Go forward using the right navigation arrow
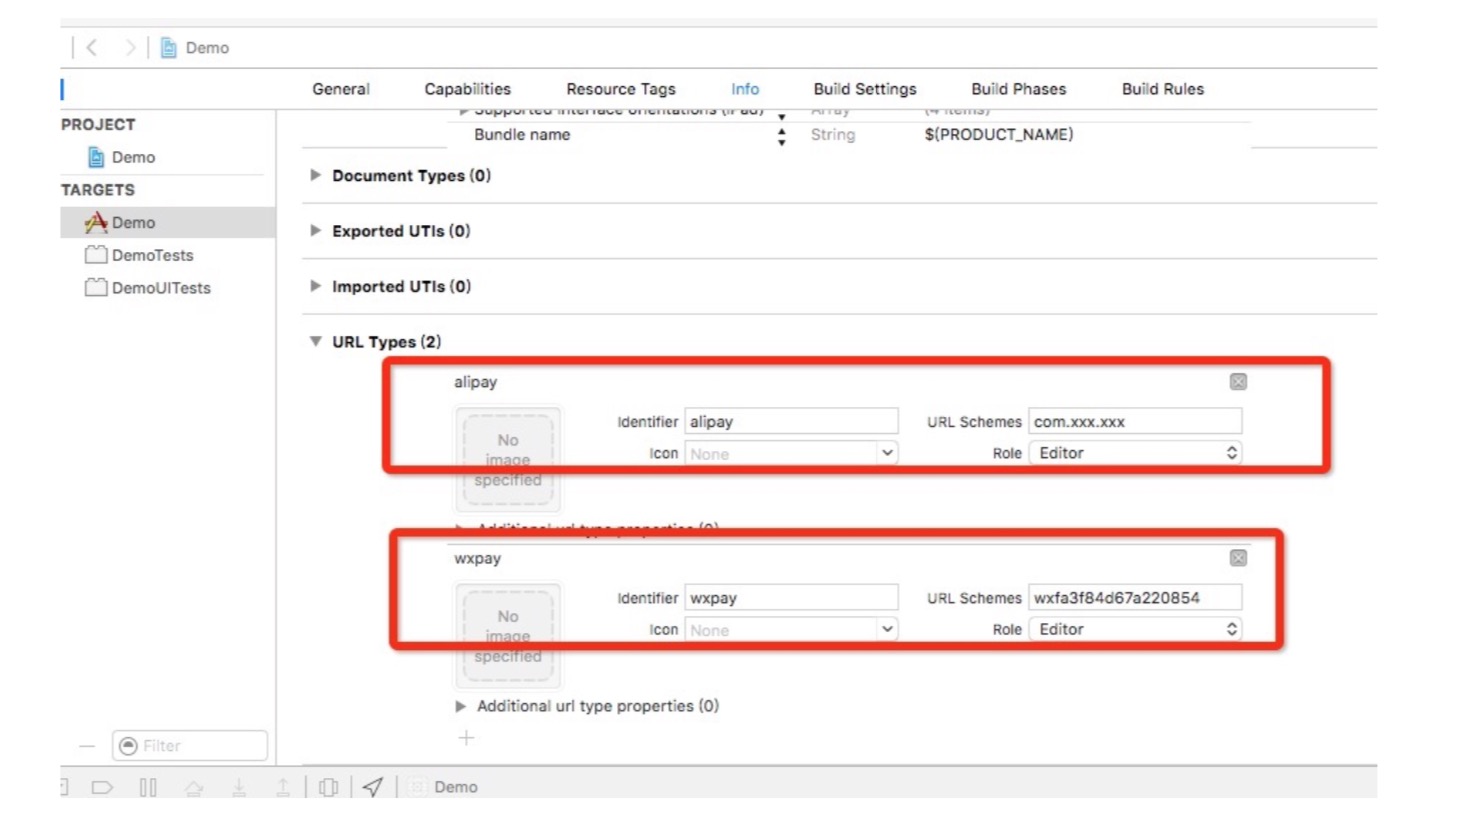This screenshot has height=828, width=1482. 129,47
